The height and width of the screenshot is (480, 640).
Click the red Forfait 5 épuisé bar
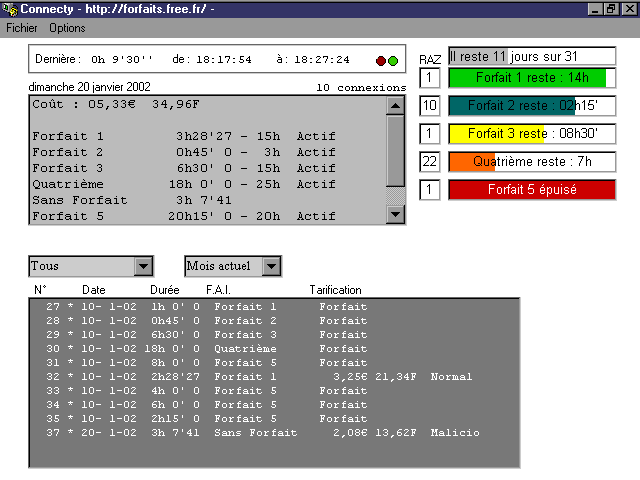pos(532,189)
